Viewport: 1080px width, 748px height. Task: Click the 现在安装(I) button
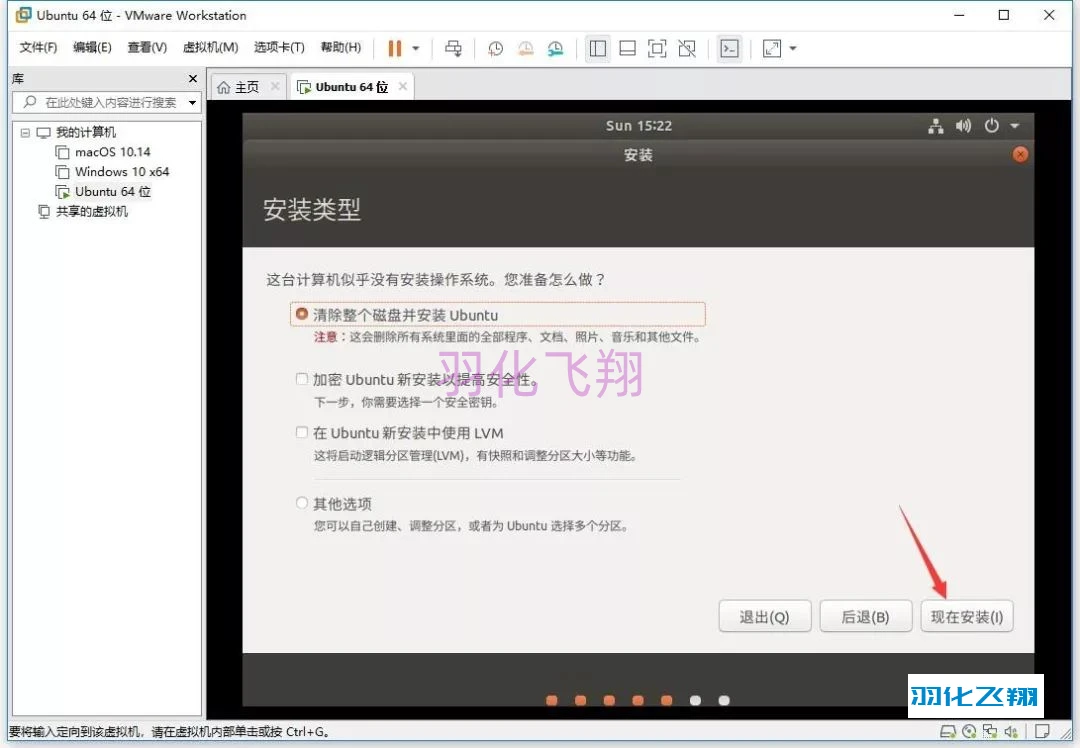click(967, 616)
